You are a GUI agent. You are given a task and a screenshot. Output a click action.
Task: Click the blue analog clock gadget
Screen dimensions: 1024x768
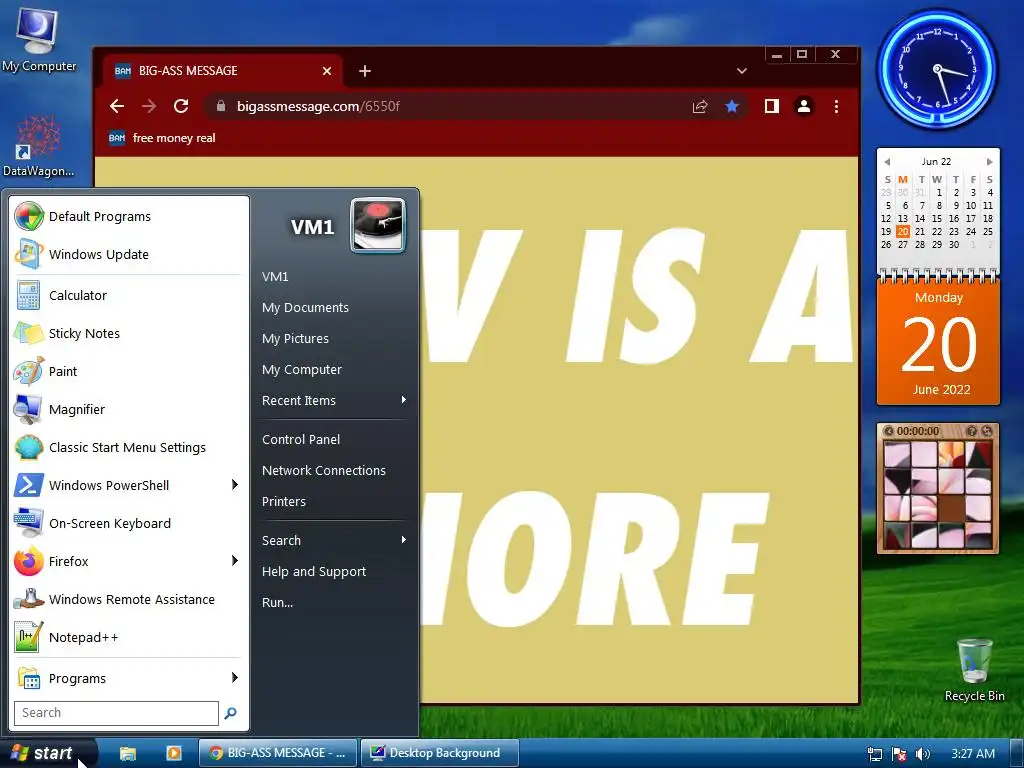point(937,68)
